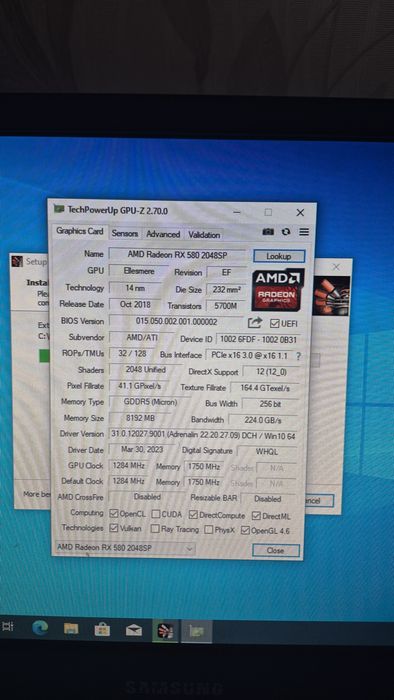Click the Memory Size value 8192 MB
The image size is (394, 700).
pos(139,418)
